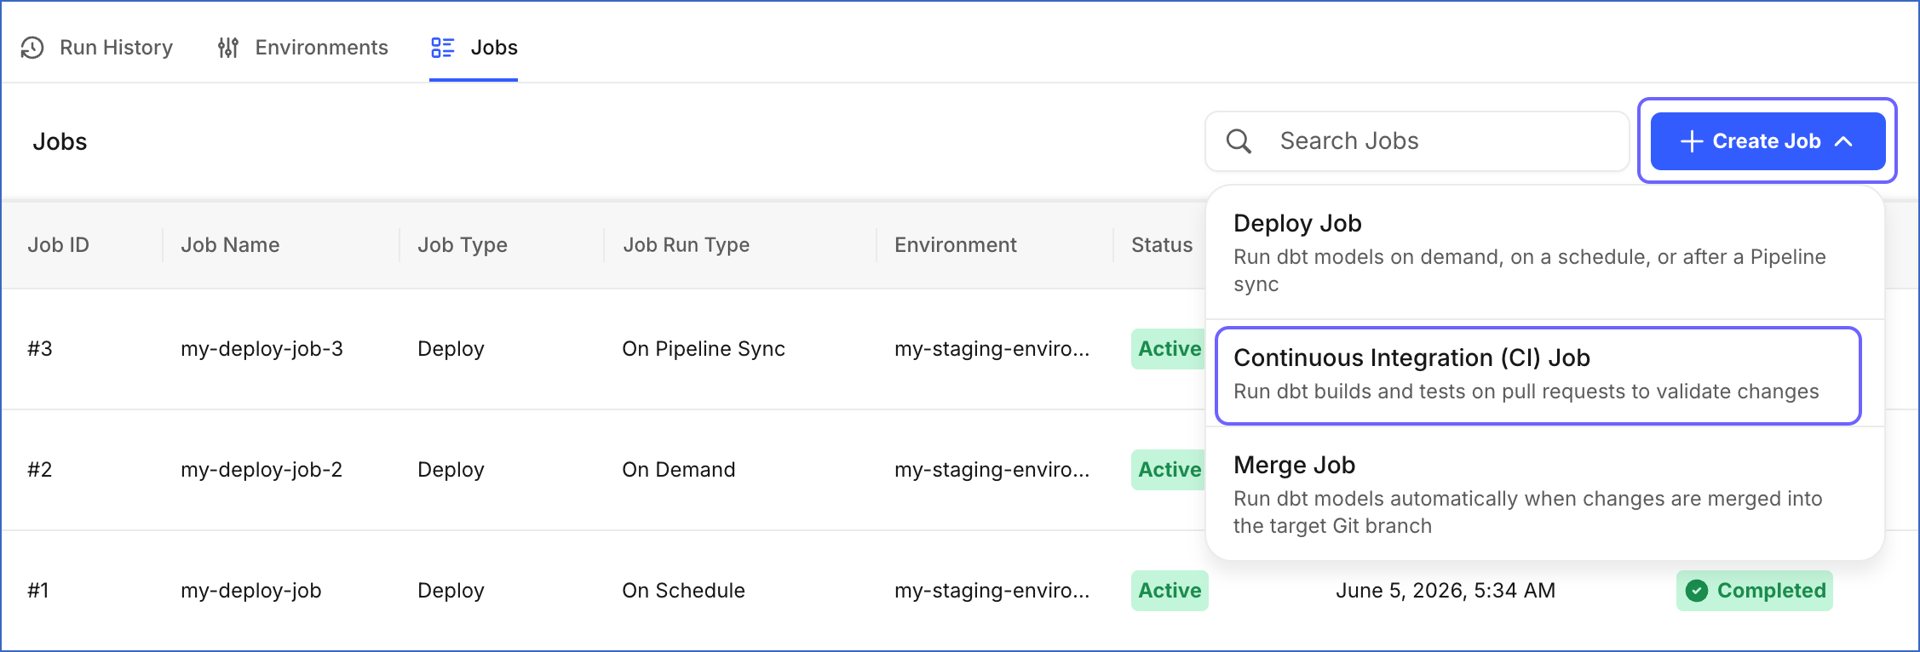Click environment cell in row #3
Screen dimensions: 1920x652
[x=992, y=349]
